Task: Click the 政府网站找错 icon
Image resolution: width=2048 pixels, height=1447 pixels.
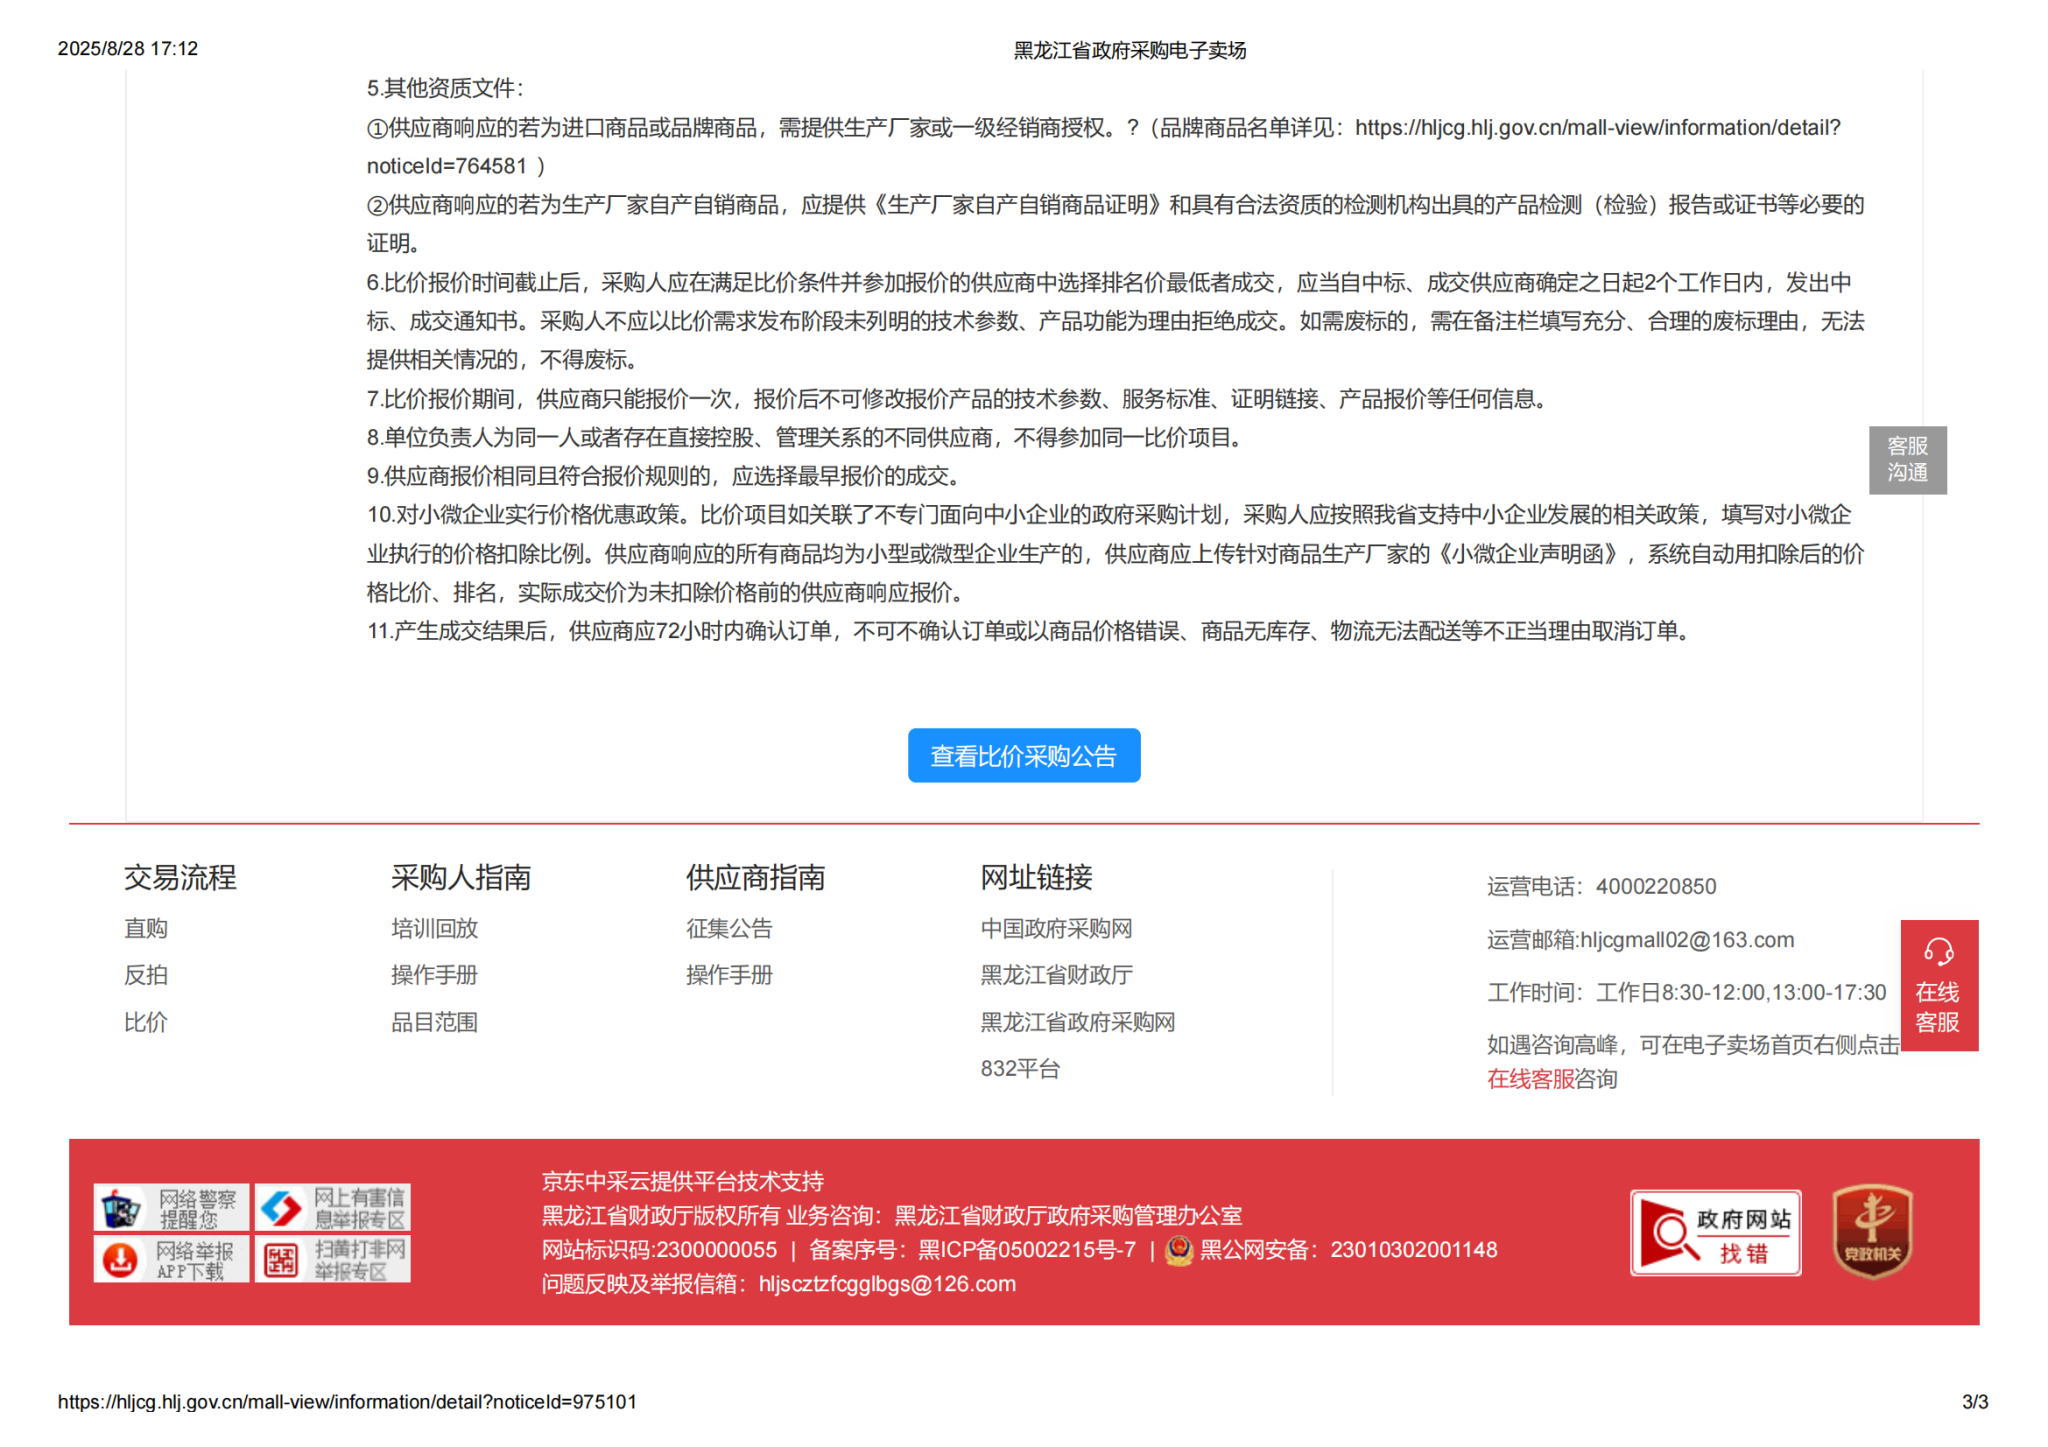Action: 1715,1233
